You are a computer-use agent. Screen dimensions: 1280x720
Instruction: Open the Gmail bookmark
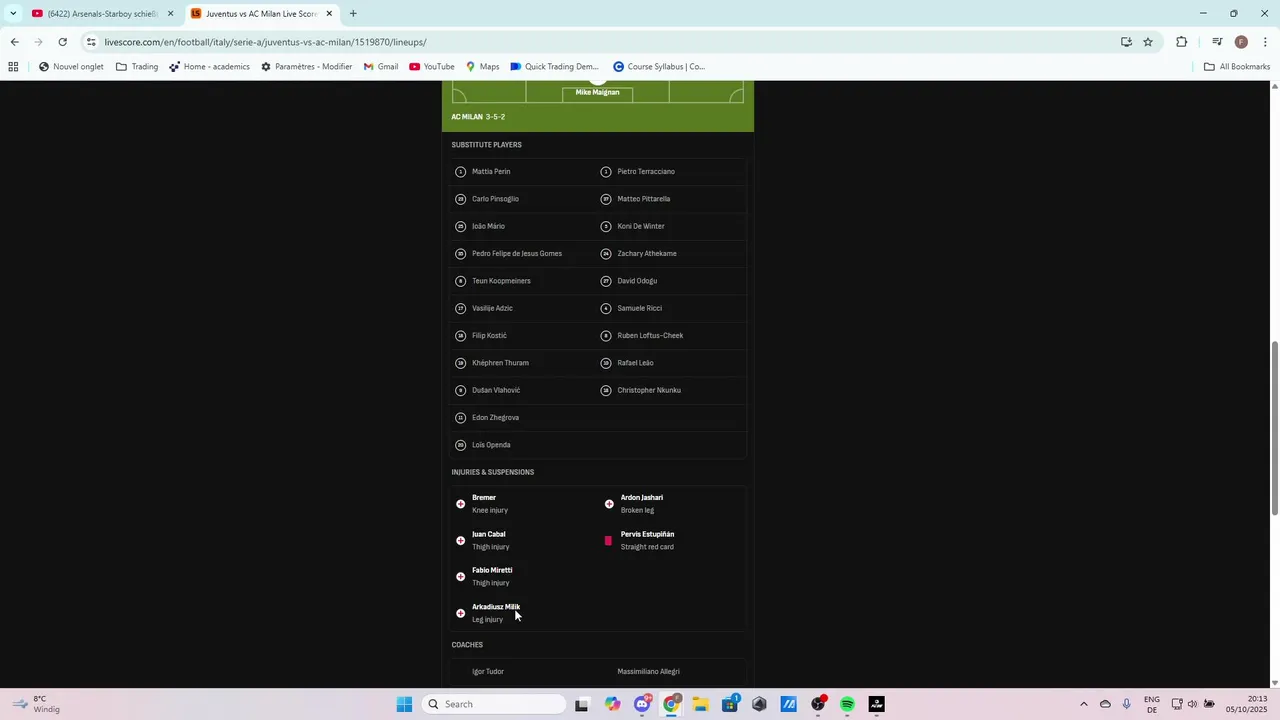[x=380, y=67]
